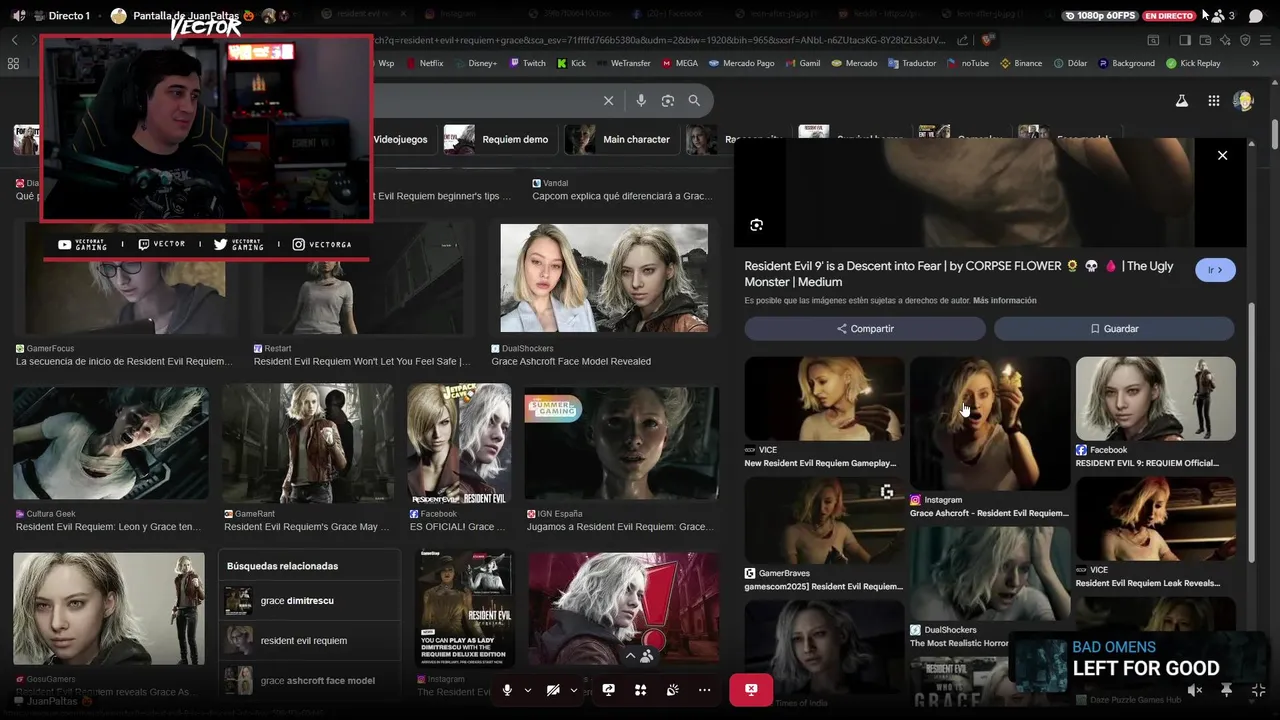Click the EN DIRECTO live badge
1280x720 pixels.
(x=1169, y=16)
